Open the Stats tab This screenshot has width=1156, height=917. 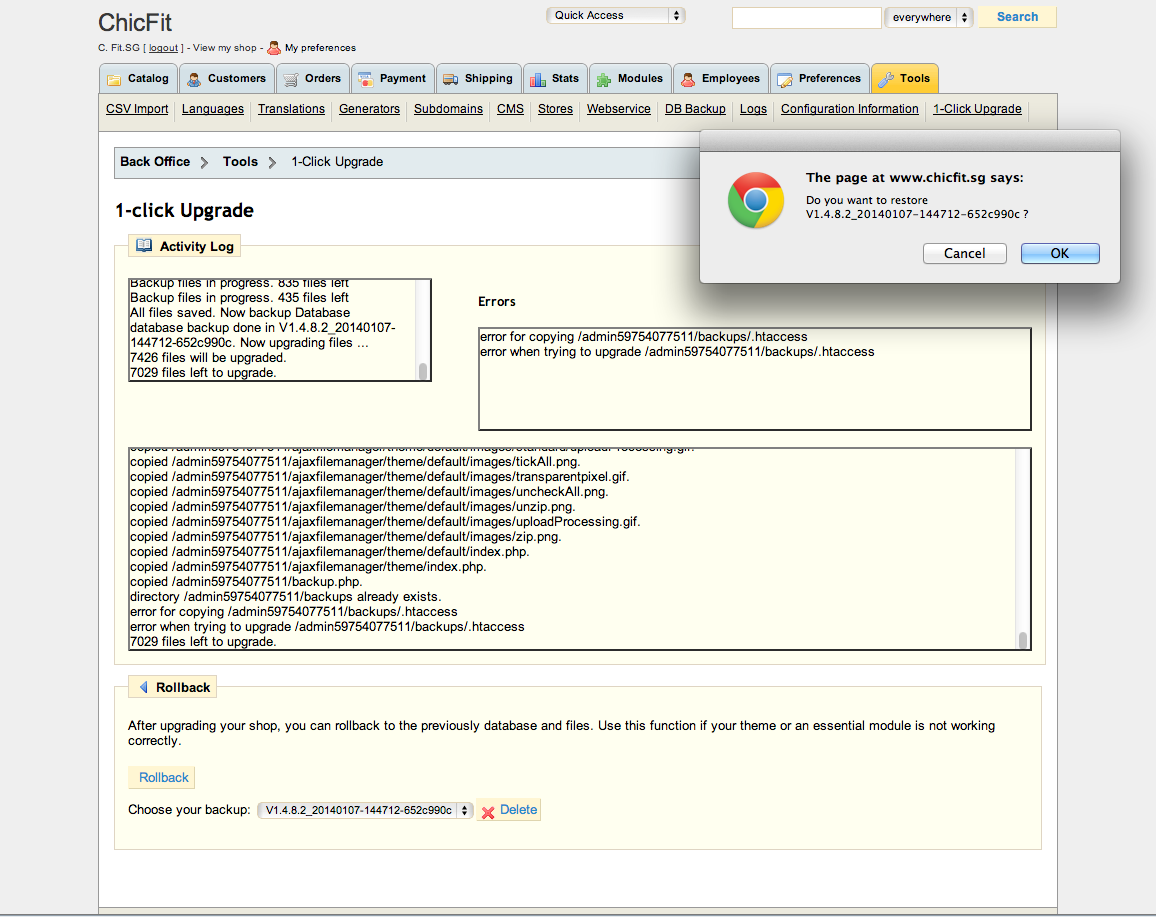click(x=556, y=78)
